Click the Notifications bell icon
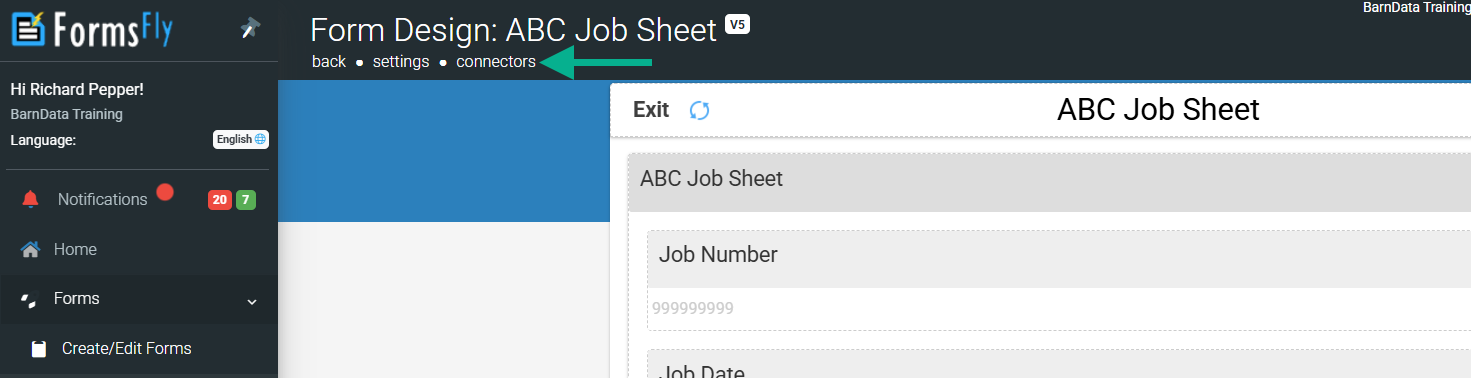This screenshot has width=1471, height=378. (31, 199)
